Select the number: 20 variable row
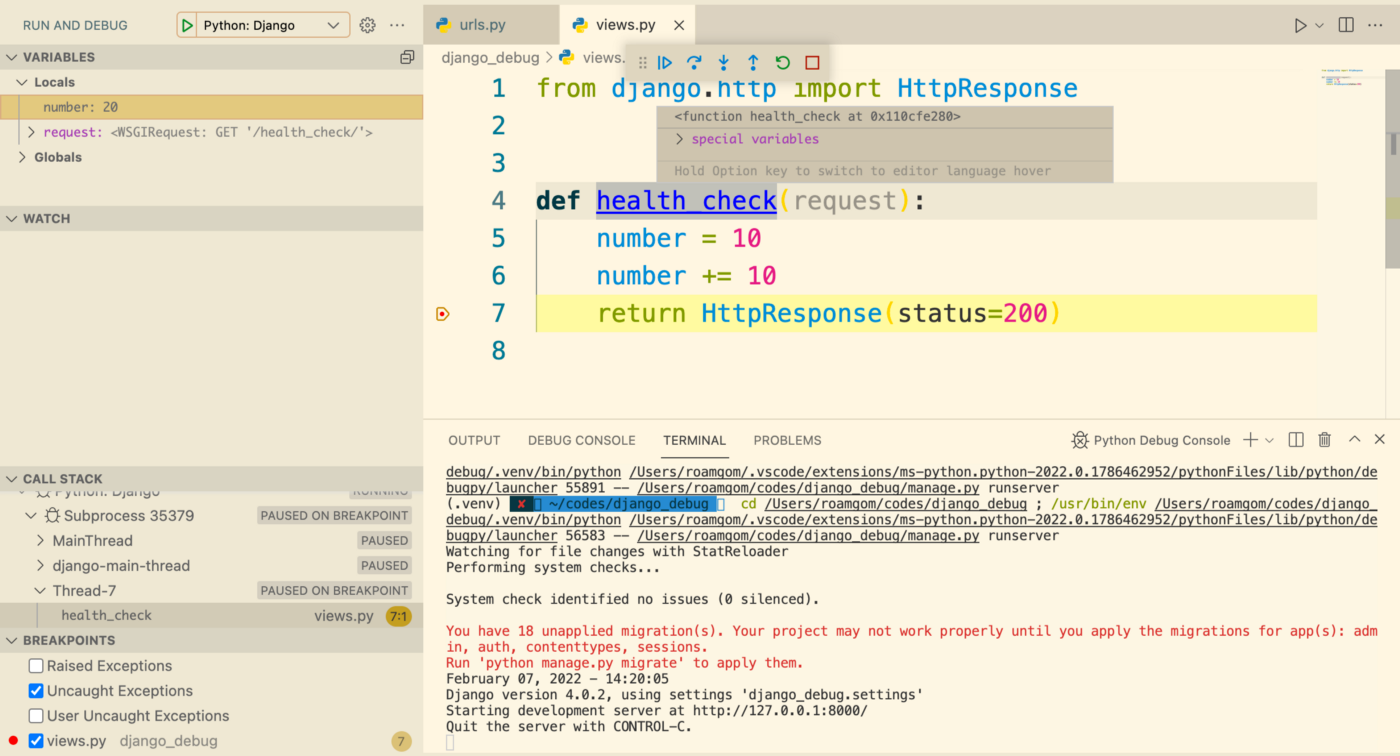Screen dimensions: 1400x756 [x=211, y=107]
